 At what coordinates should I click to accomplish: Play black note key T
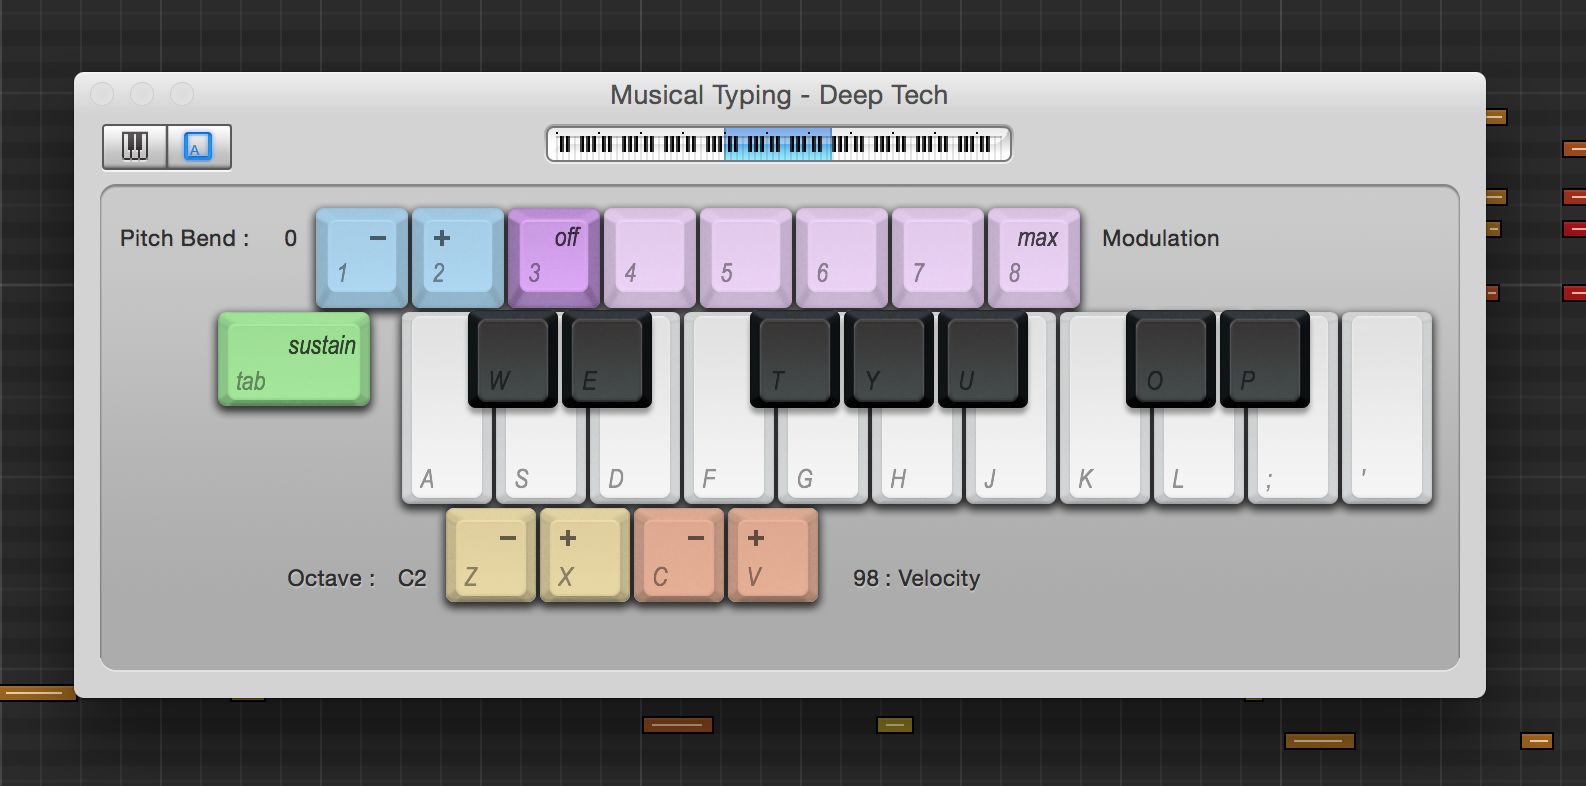(795, 358)
